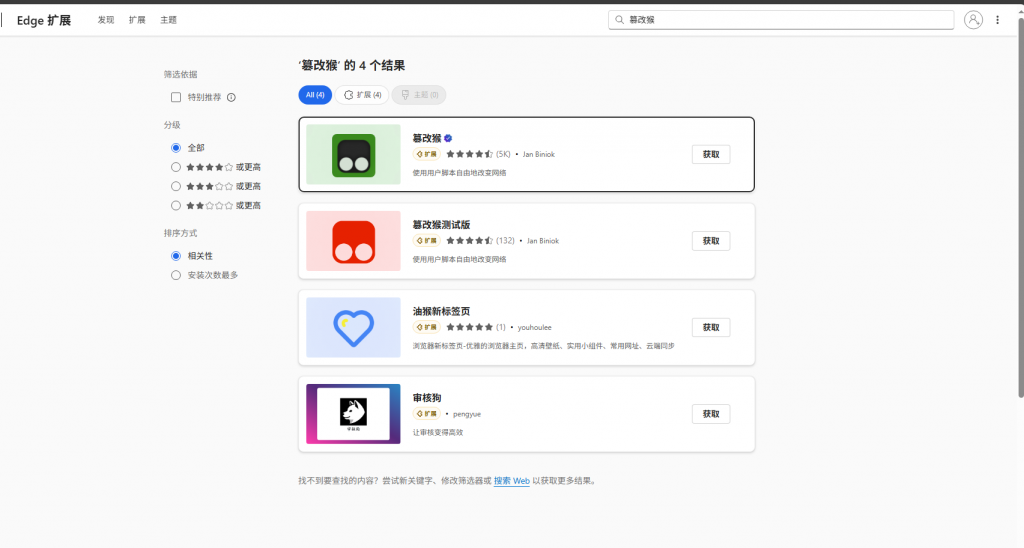The image size is (1024, 548).
Task: Click the (5K) review count
Action: coord(503,155)
